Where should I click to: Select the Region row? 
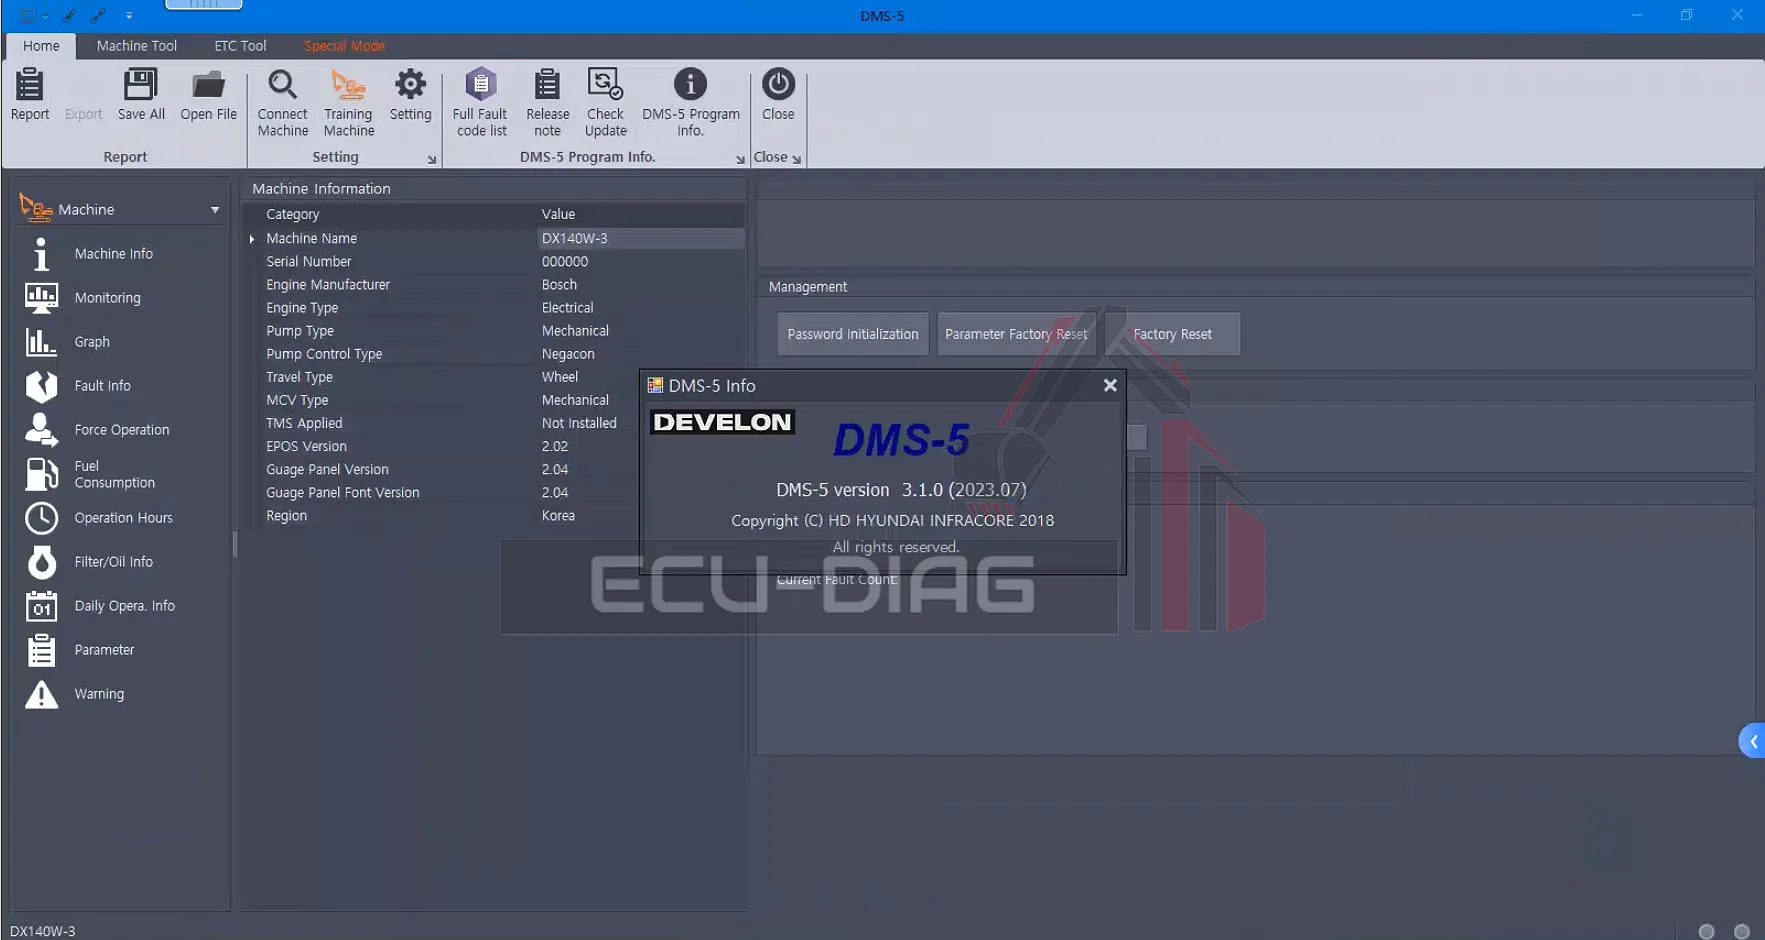pyautogui.click(x=496, y=516)
